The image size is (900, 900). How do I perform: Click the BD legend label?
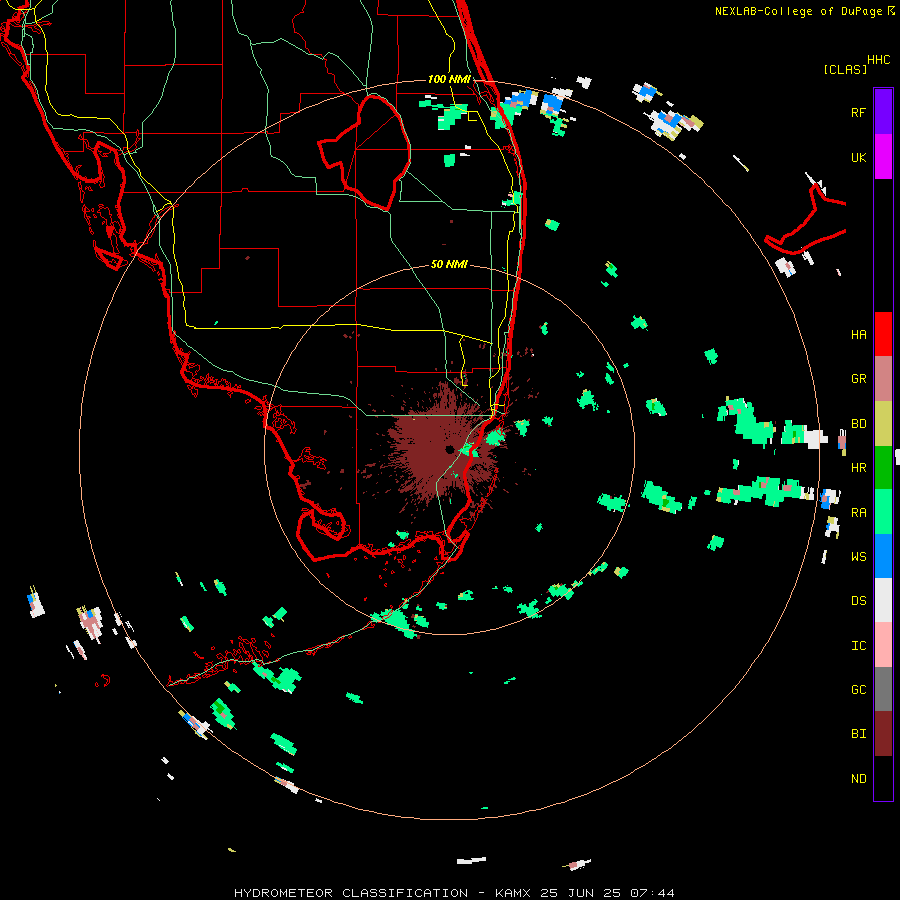858,424
